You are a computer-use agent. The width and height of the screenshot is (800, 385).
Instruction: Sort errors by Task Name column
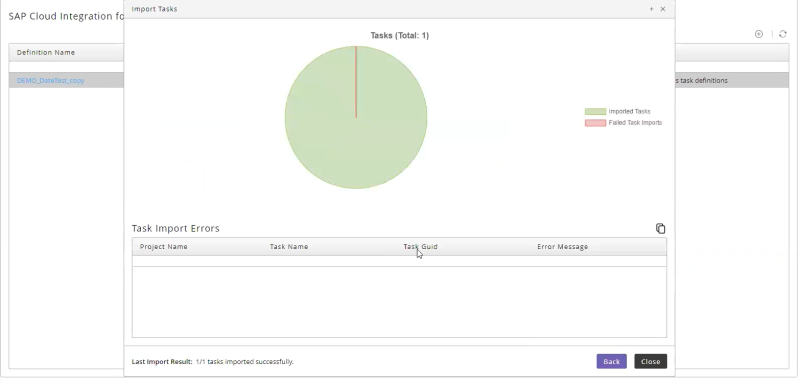289,247
